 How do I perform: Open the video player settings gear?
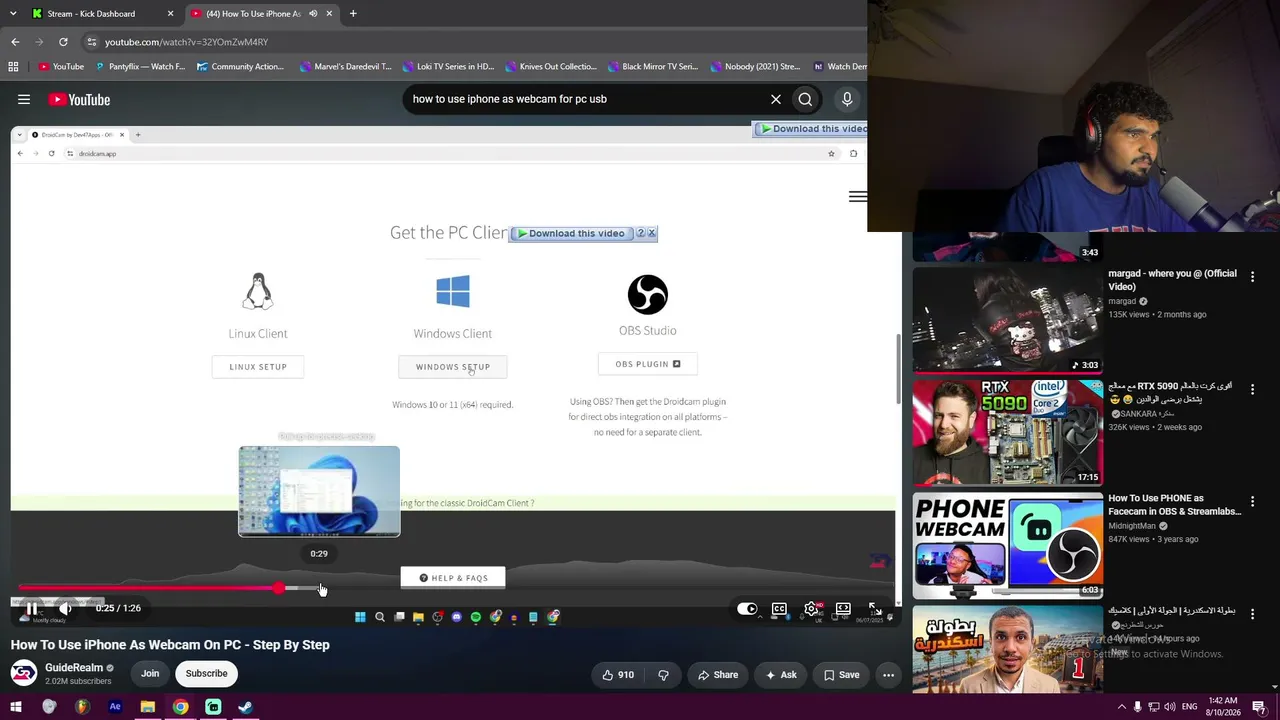tap(811, 608)
